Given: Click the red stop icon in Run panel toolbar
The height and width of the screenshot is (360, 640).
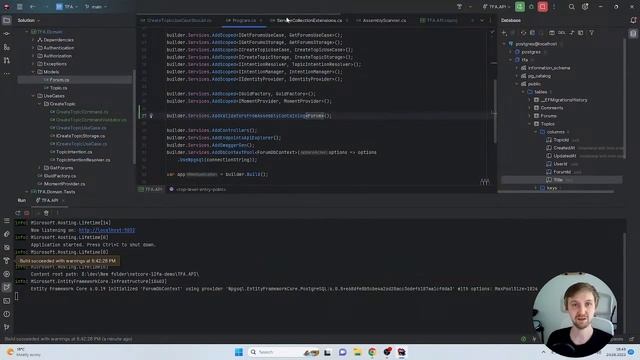Looking at the screenshot, I should [x=27, y=213].
